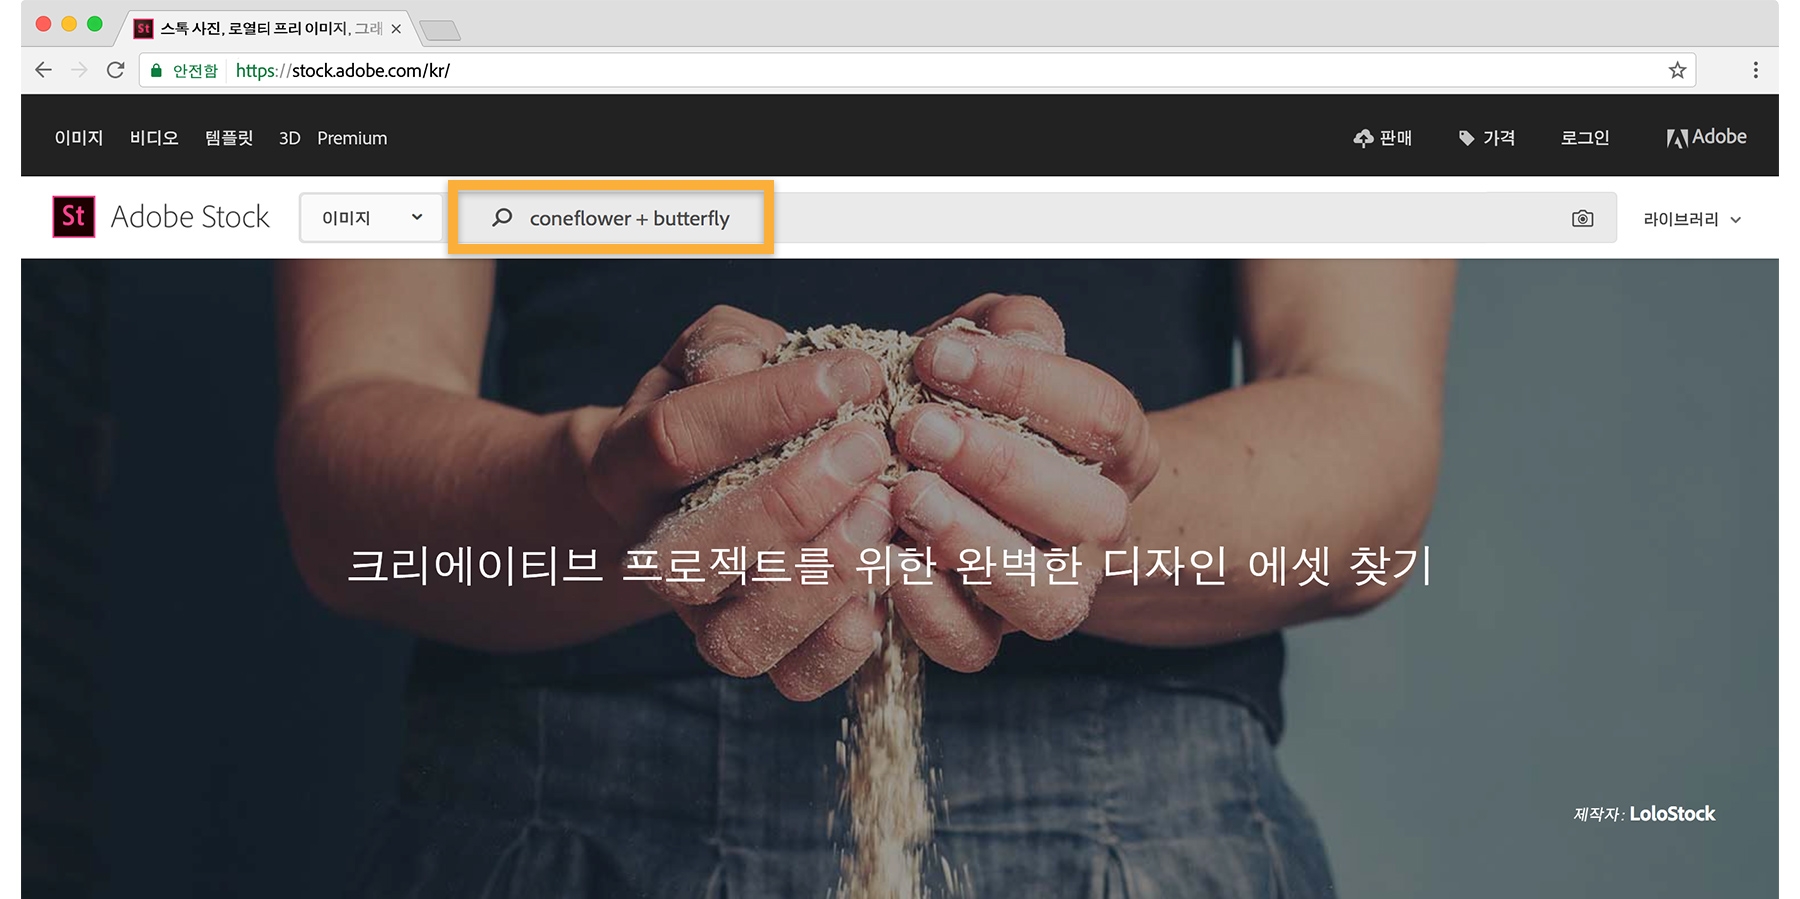The image size is (1800, 899).
Task: Click the 로그인 sign-in link
Action: tap(1585, 138)
